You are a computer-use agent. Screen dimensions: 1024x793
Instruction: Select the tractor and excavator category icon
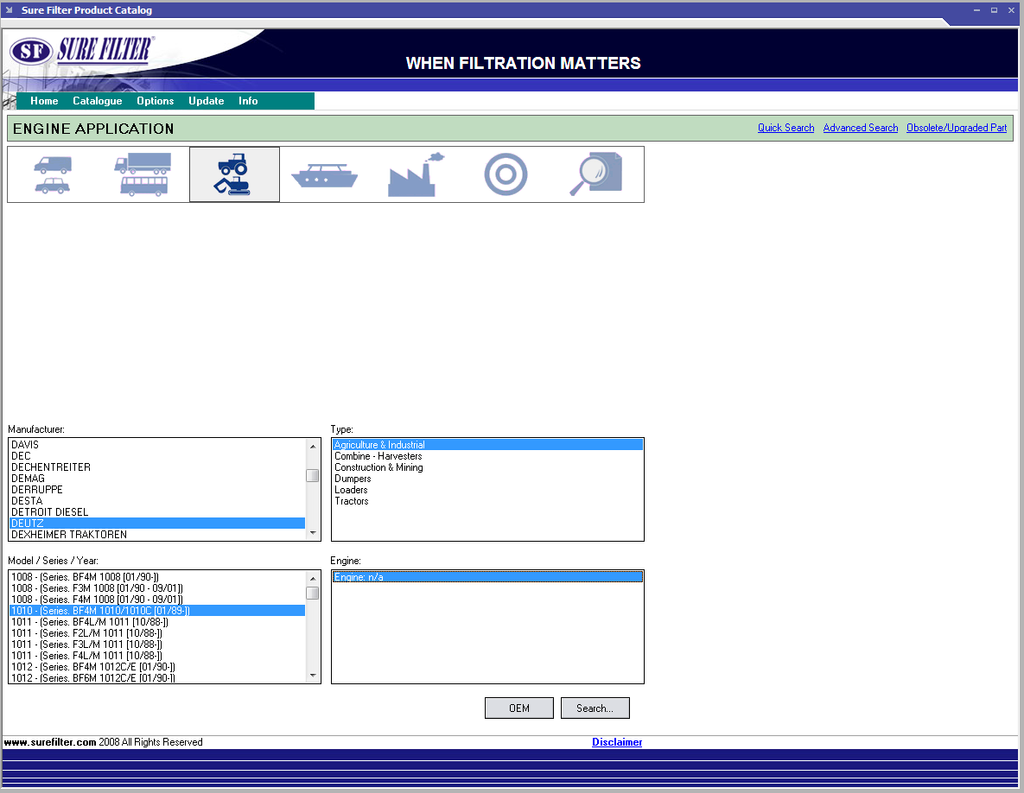coord(234,174)
